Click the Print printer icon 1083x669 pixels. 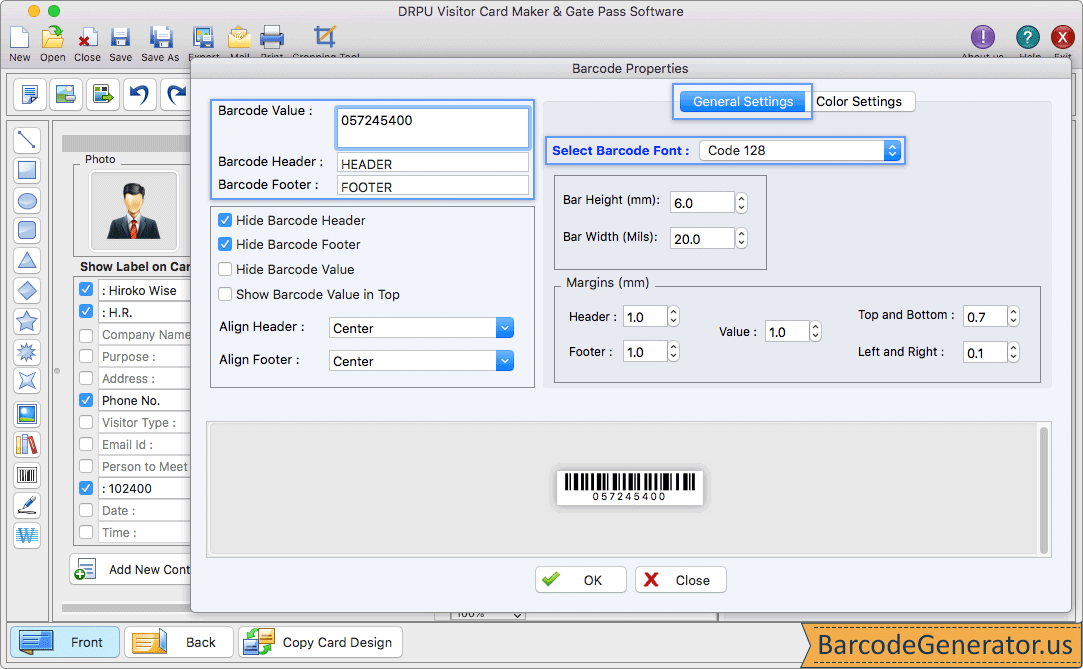coord(271,37)
